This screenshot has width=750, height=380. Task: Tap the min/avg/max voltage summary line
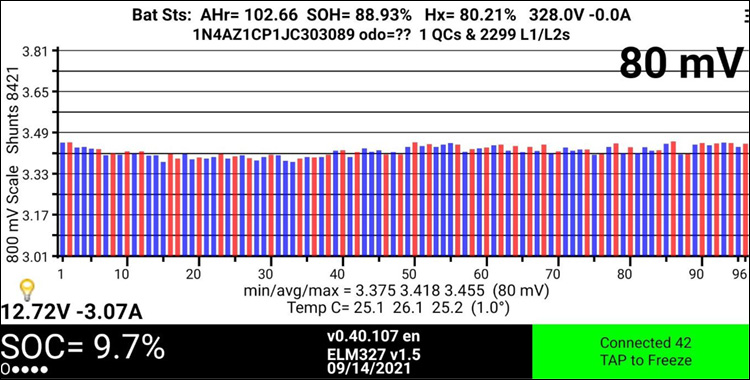point(396,291)
